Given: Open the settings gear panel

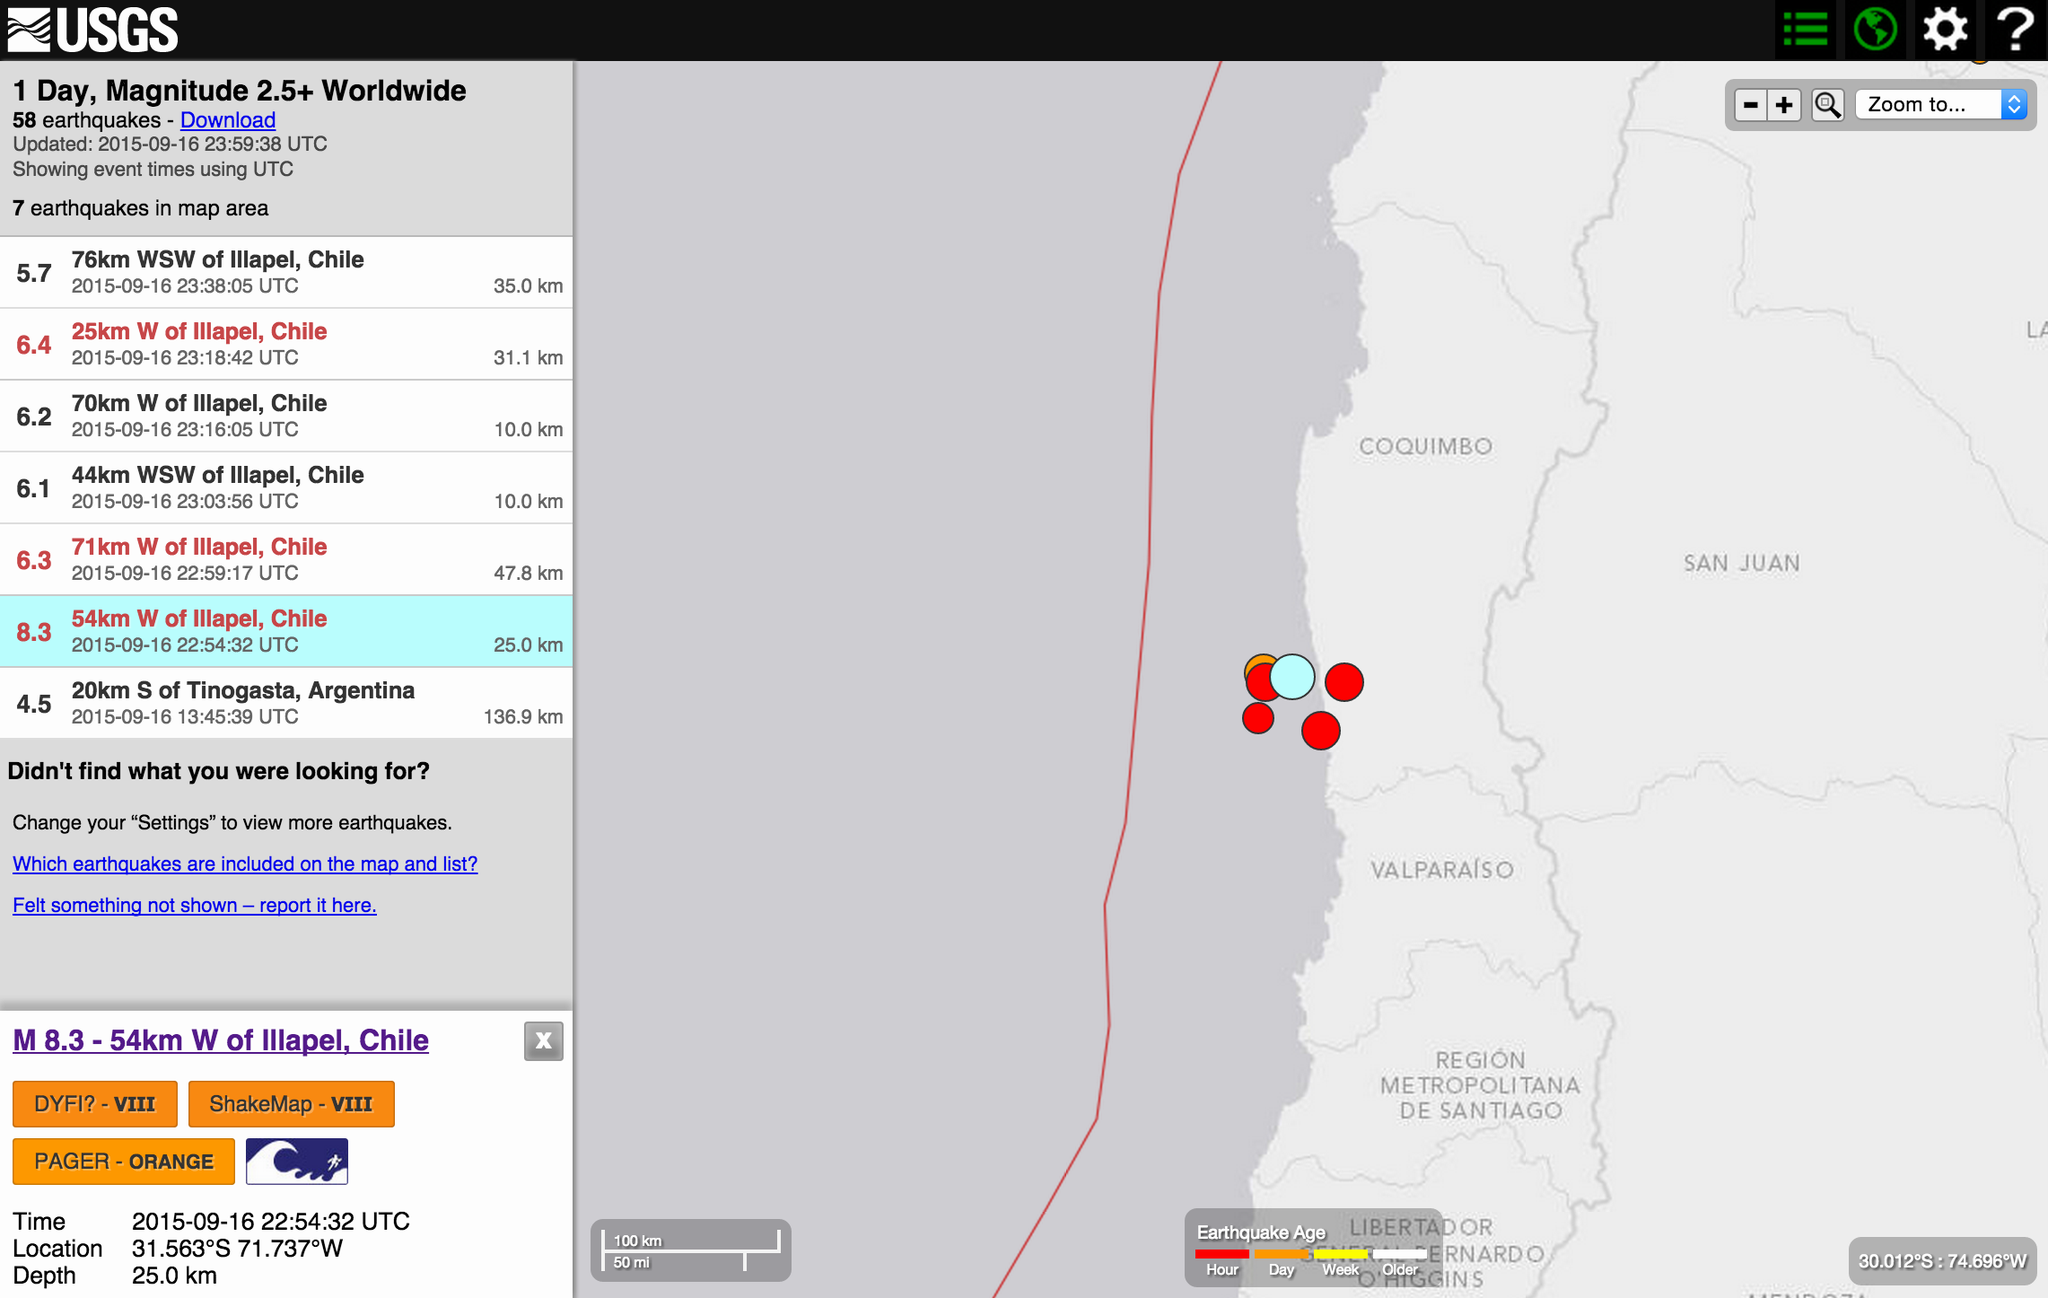Looking at the screenshot, I should click(x=1944, y=29).
